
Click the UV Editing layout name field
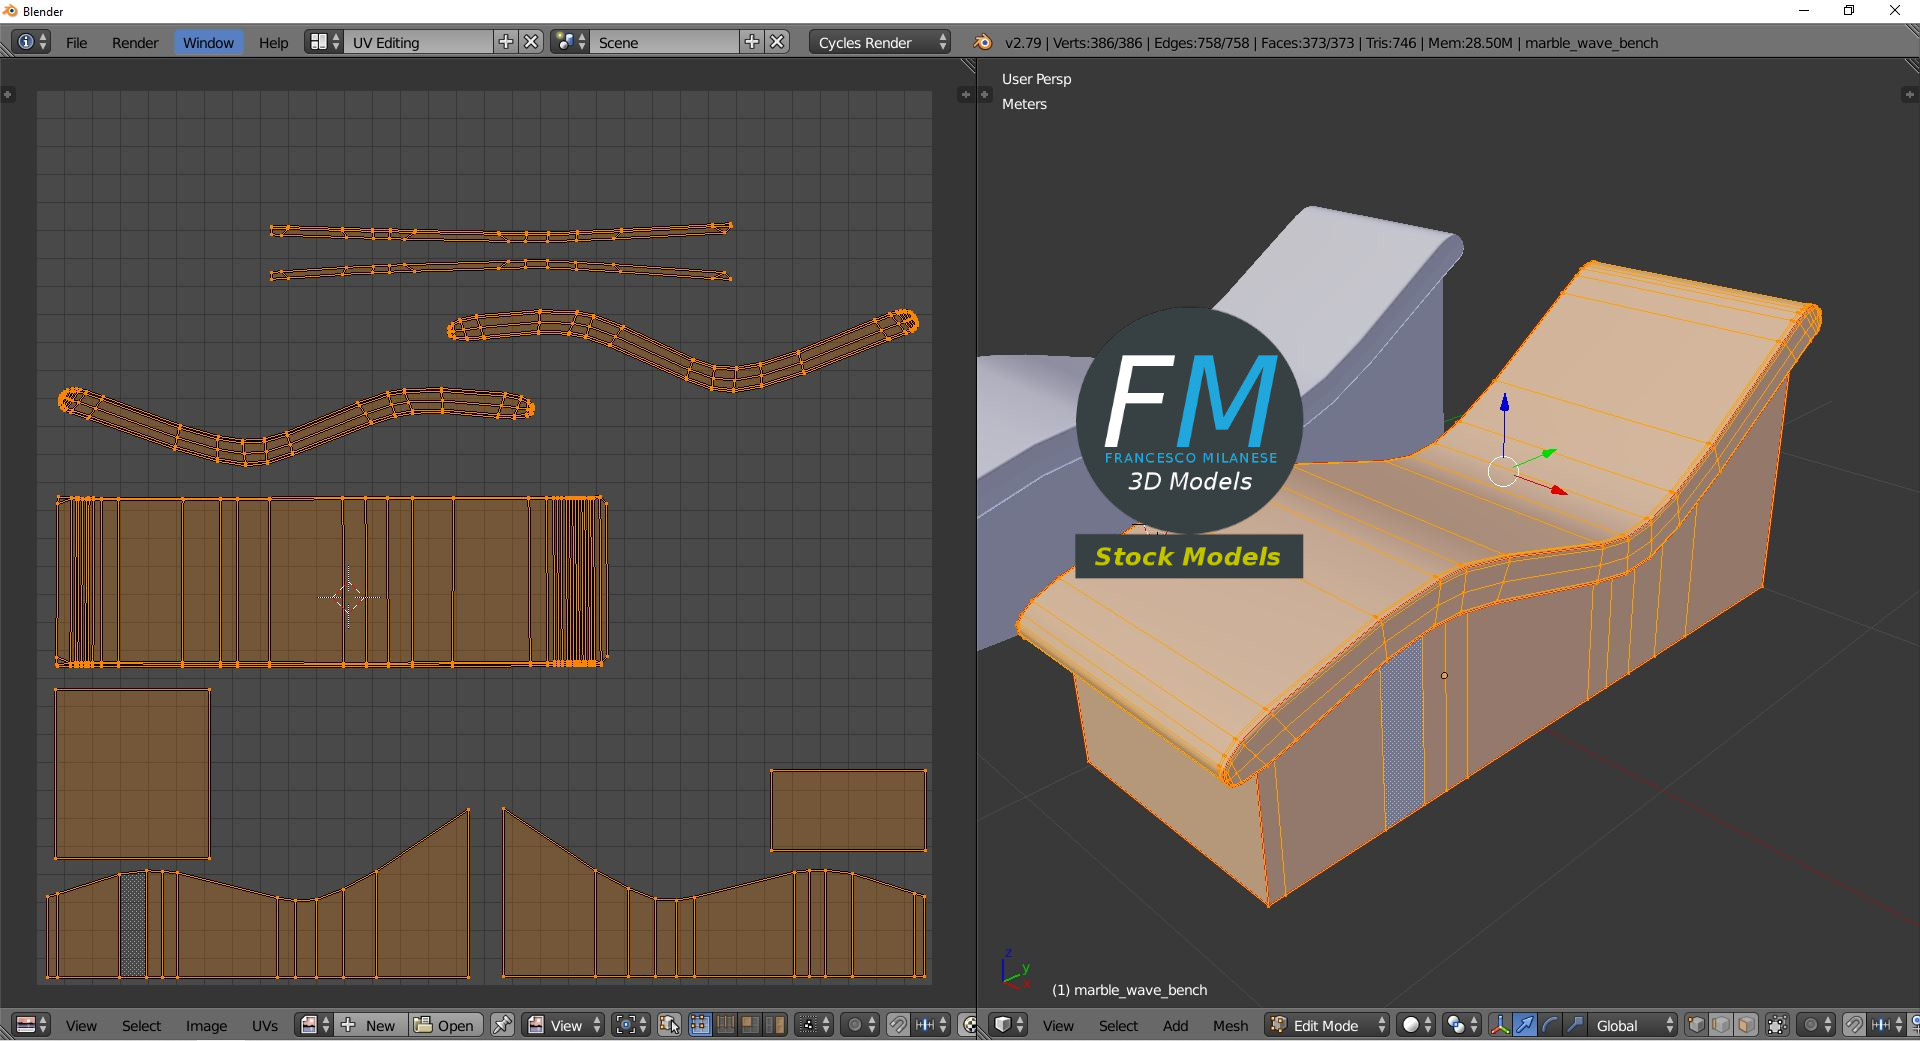pos(419,42)
